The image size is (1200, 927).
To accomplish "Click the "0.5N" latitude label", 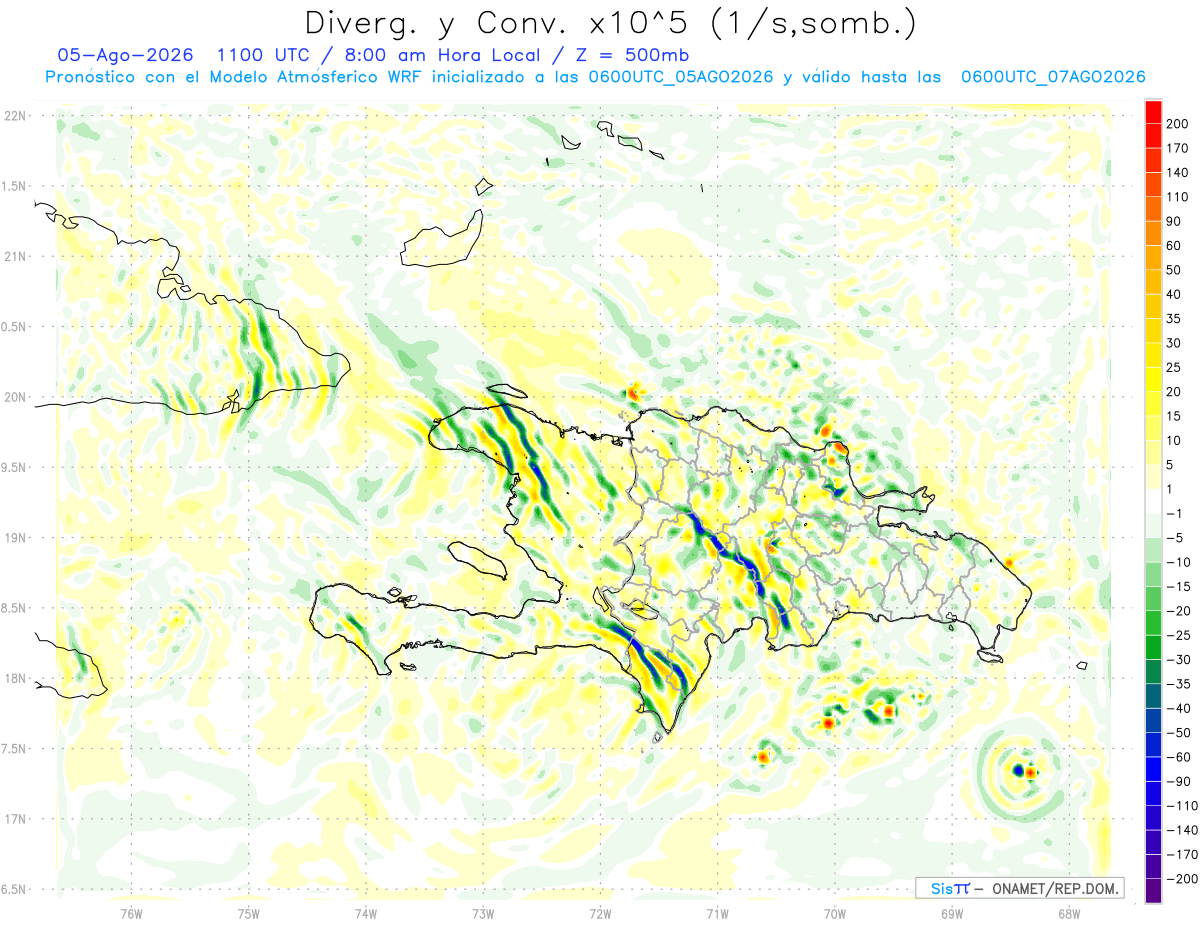I will (x=14, y=327).
